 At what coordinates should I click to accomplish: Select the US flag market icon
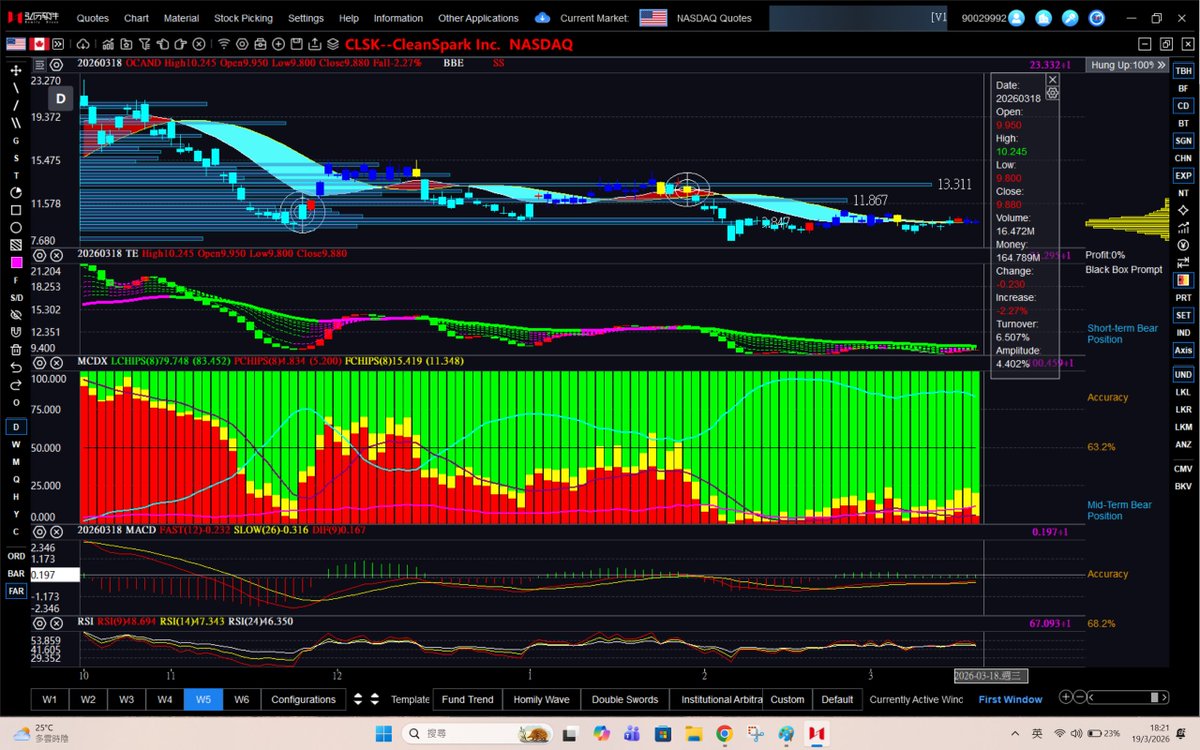[x=16, y=44]
